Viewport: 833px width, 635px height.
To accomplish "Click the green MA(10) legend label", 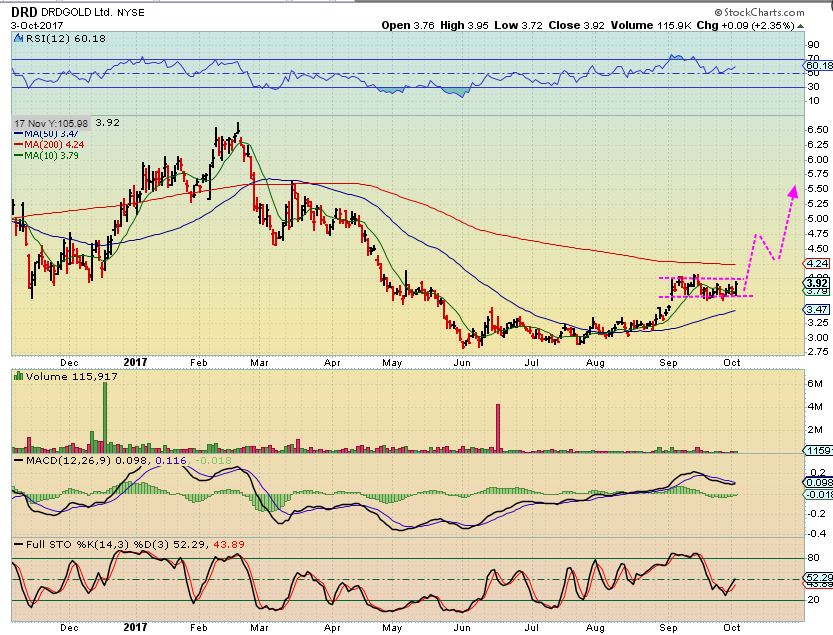I will click(x=50, y=154).
